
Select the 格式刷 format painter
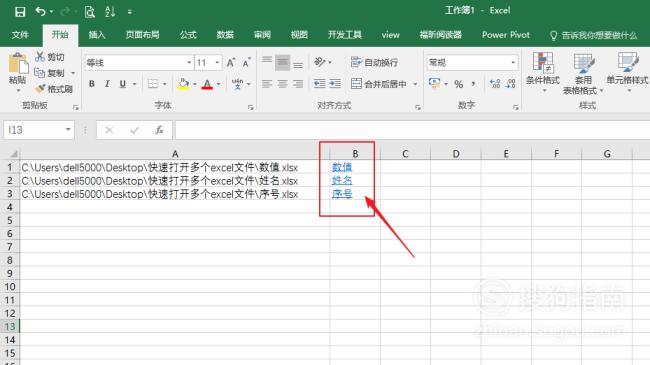tap(54, 89)
